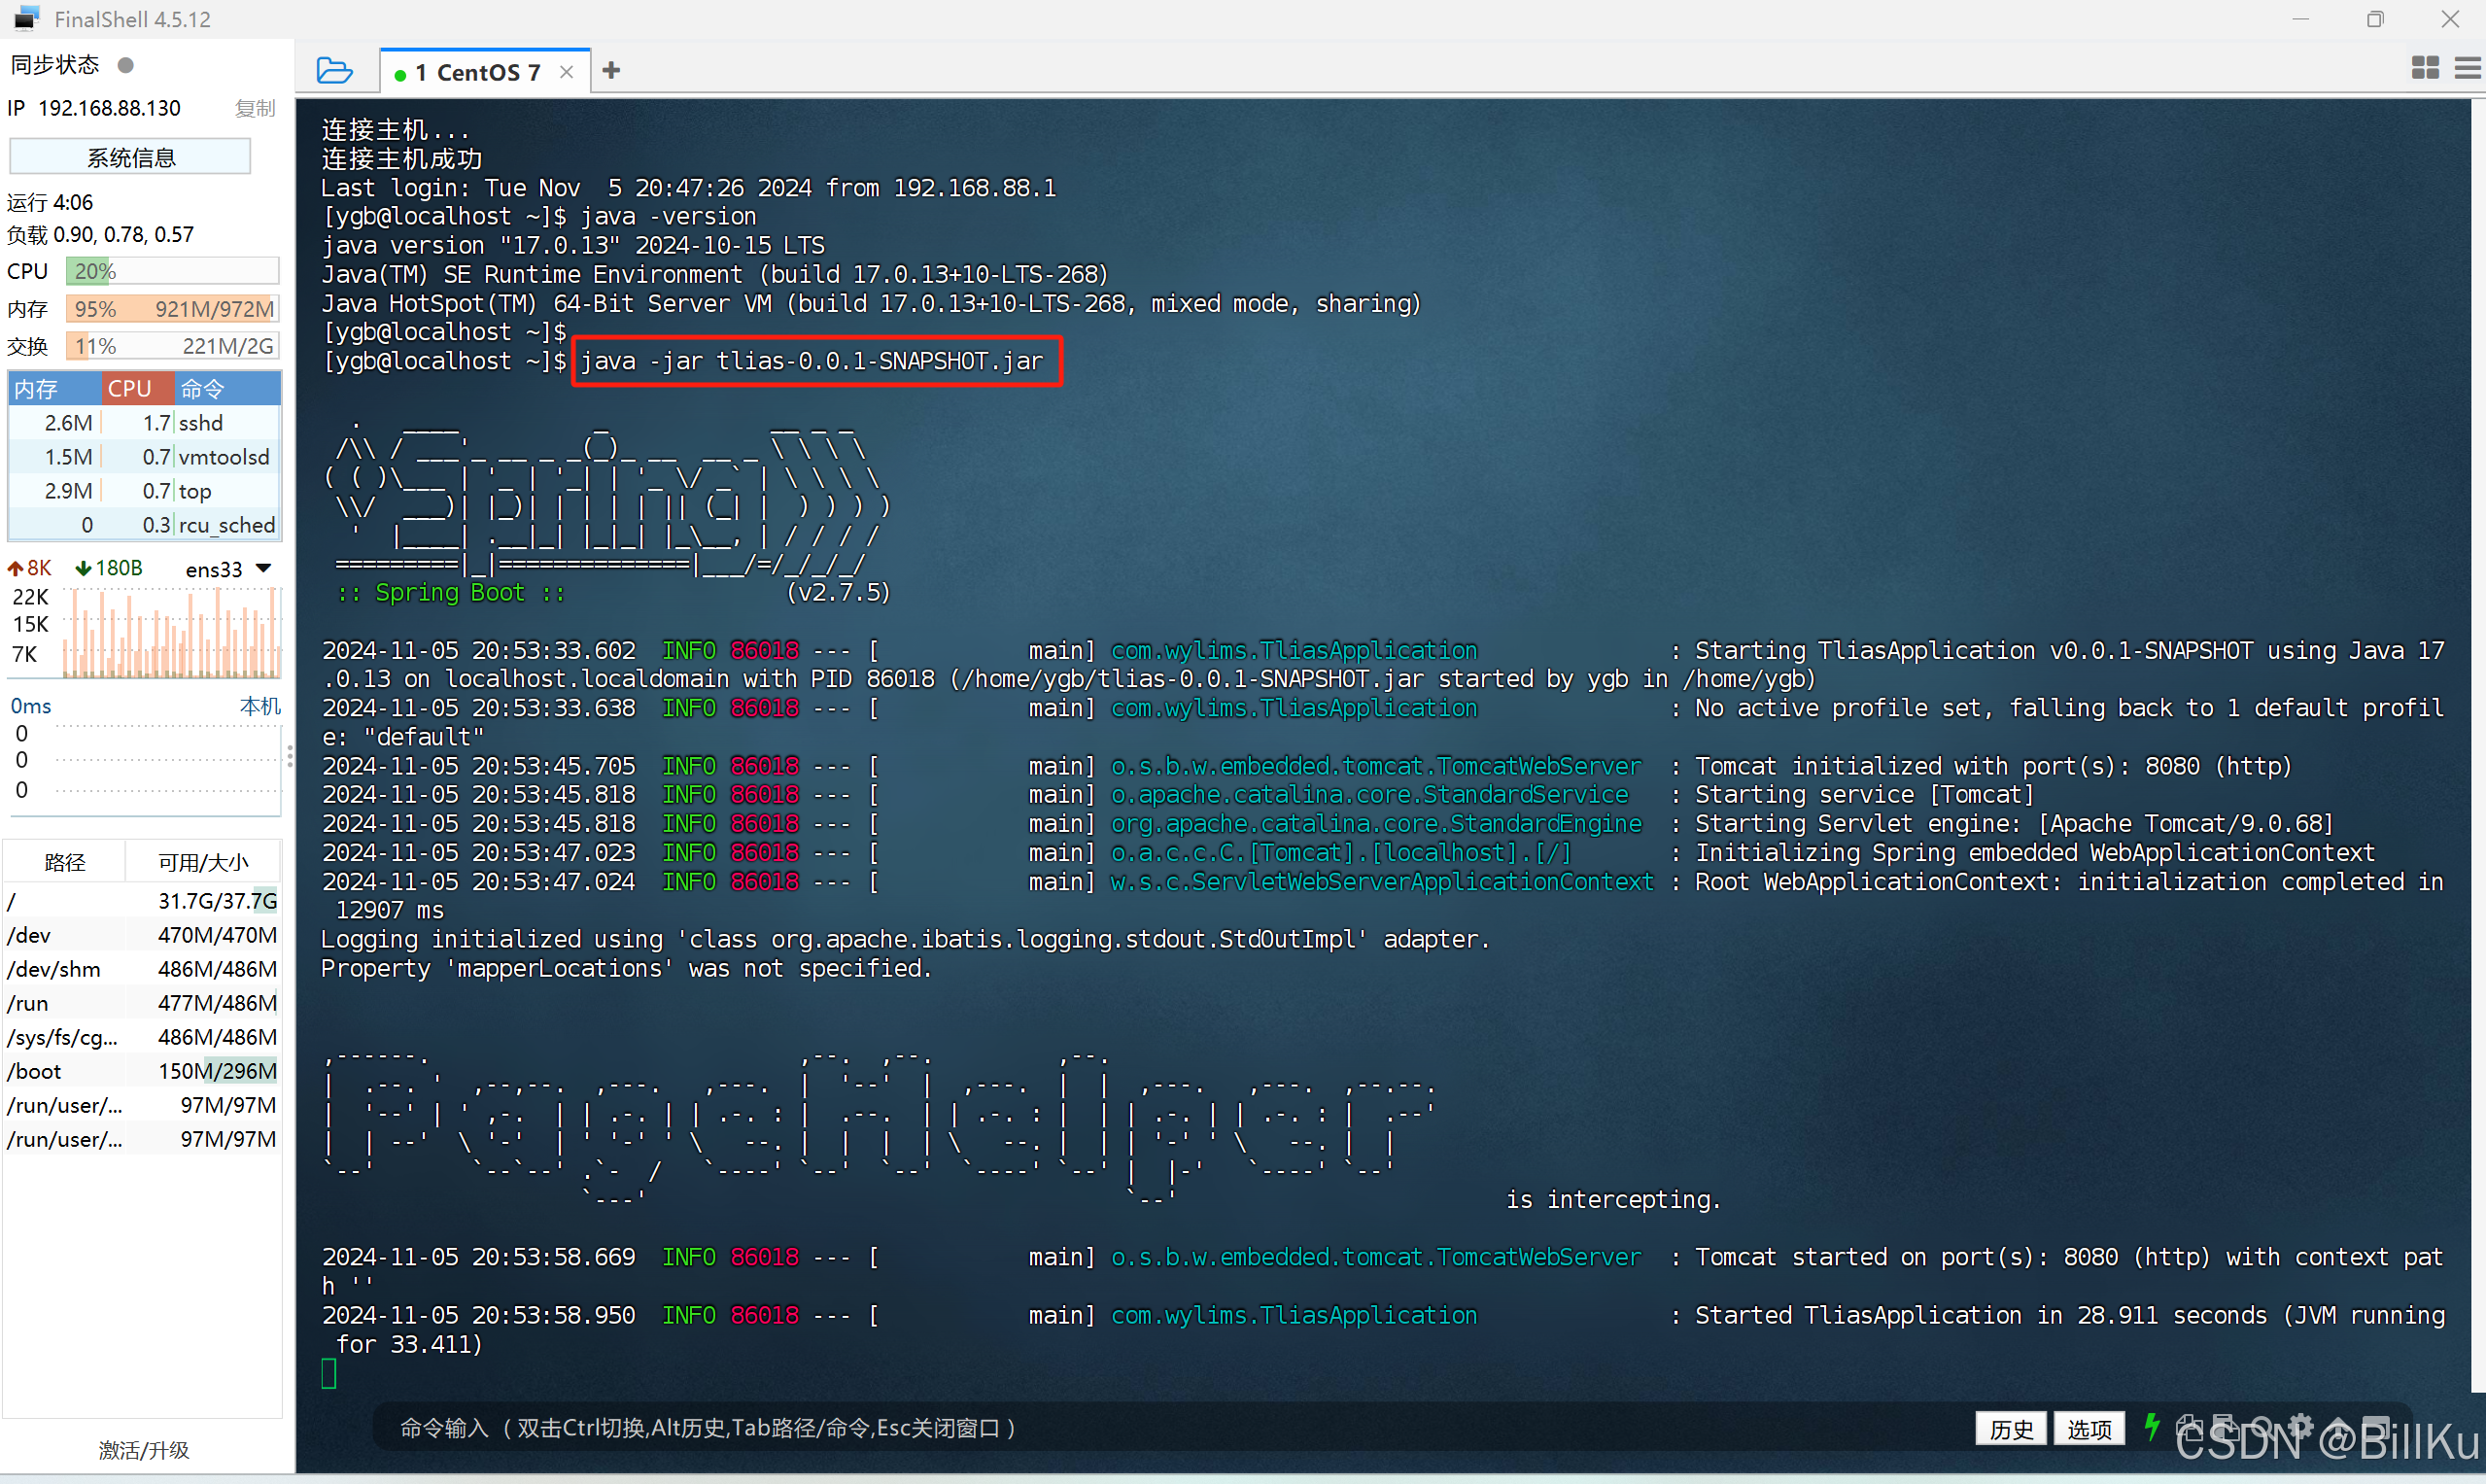The height and width of the screenshot is (1484, 2486).
Task: Click the green lightning quick command icon
Action: [2152, 1427]
